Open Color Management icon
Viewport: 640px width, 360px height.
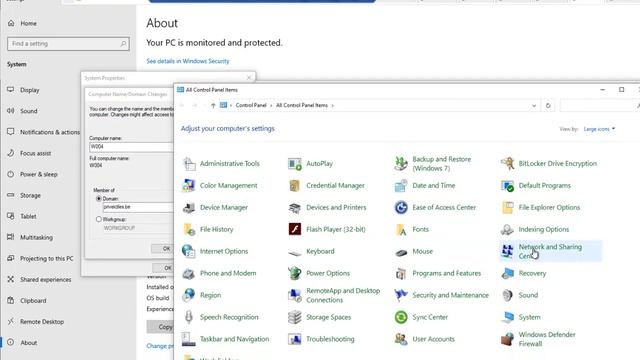click(189, 186)
